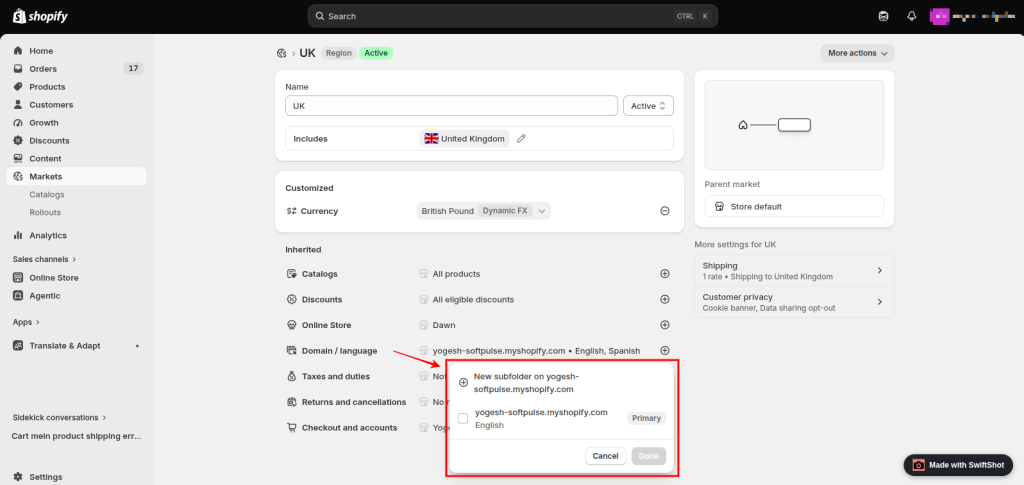1024x485 pixels.
Task: Open Shipping settings for UK
Action: point(794,270)
